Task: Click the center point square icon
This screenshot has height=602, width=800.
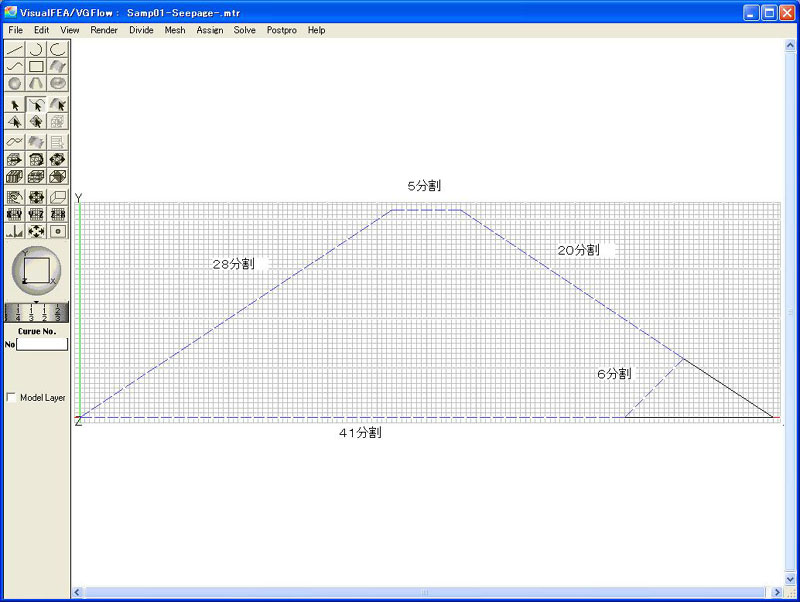Action: coord(58,232)
